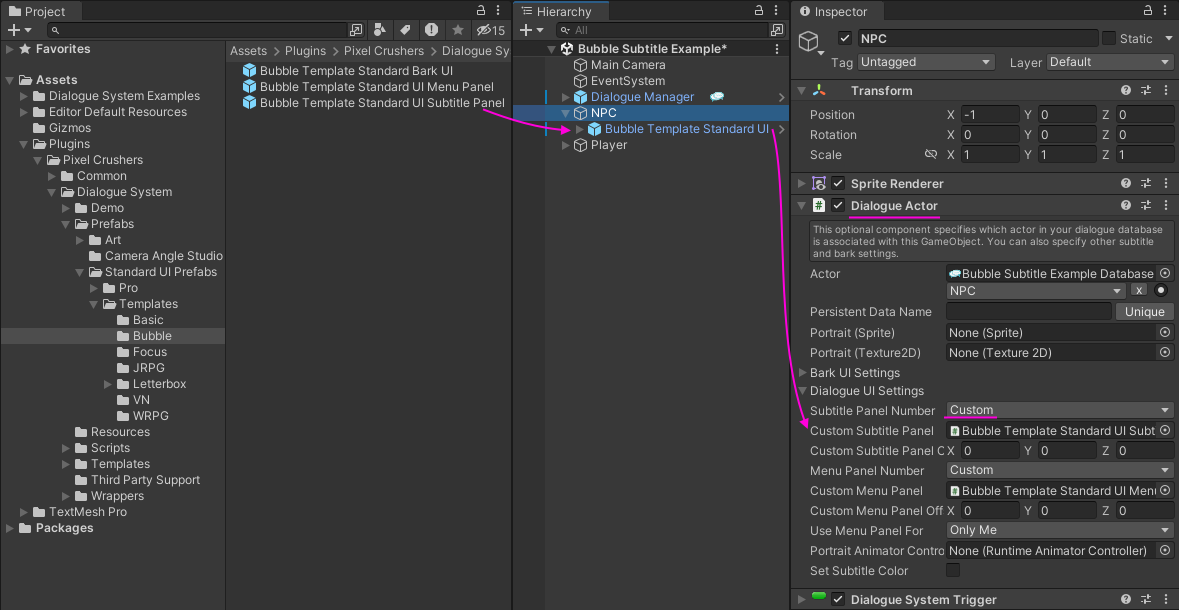Click Plugins in the breadcrumb path
Viewport: 1179px width, 610px height.
click(305, 51)
